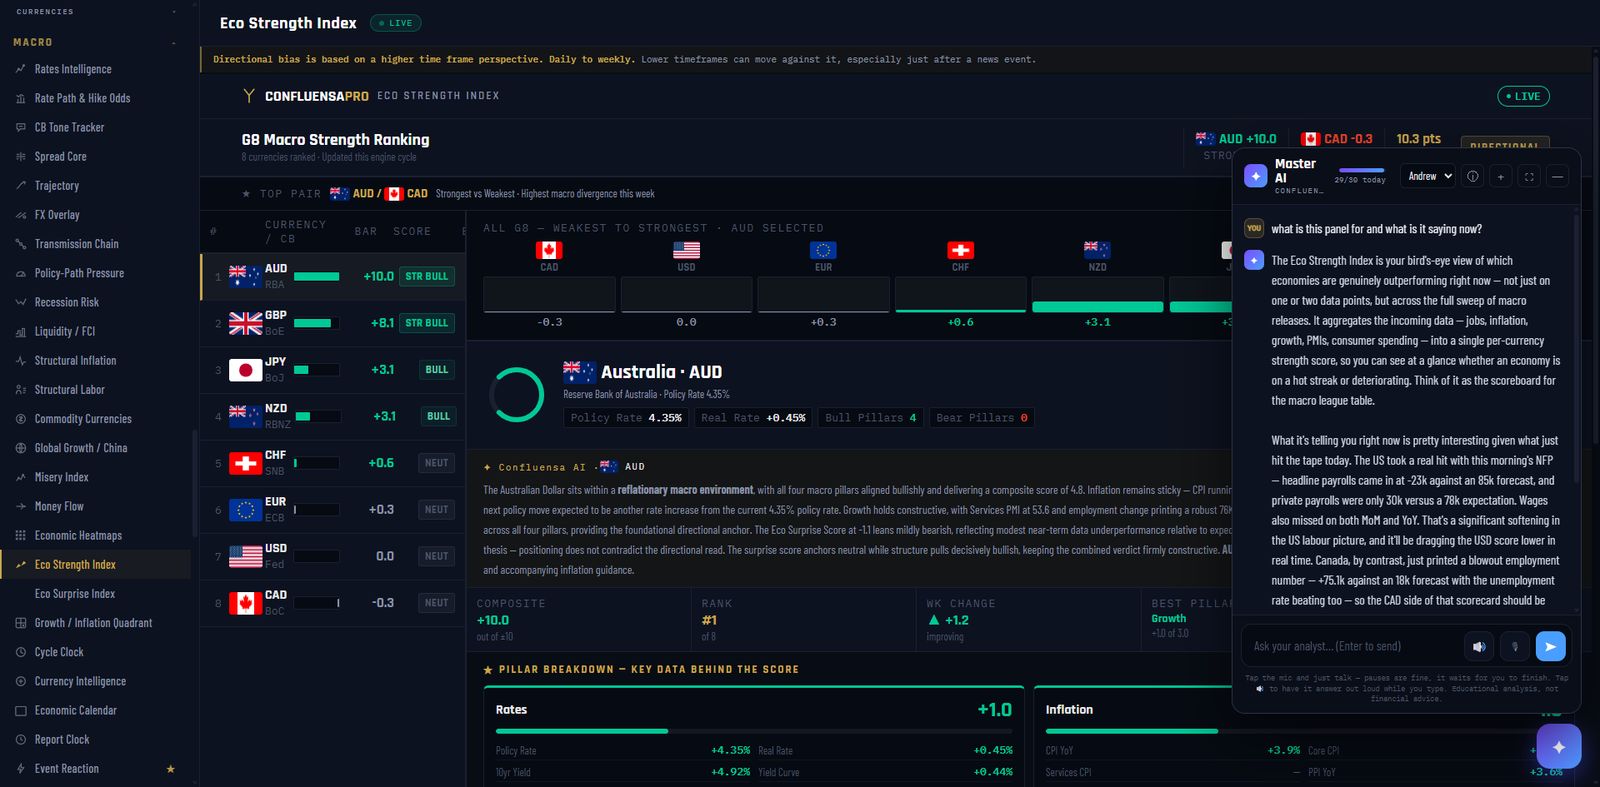
Task: Click the FX Overlay sidebar icon
Action: pos(21,215)
